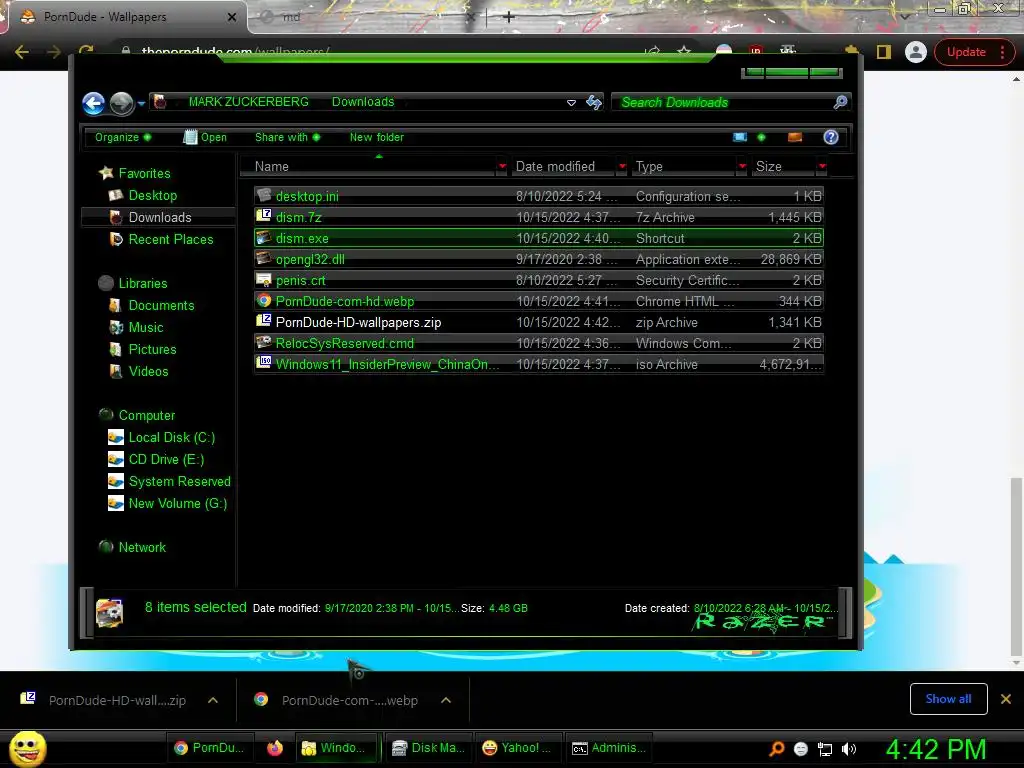
Task: Open the view options dropdown dot
Action: [761, 137]
